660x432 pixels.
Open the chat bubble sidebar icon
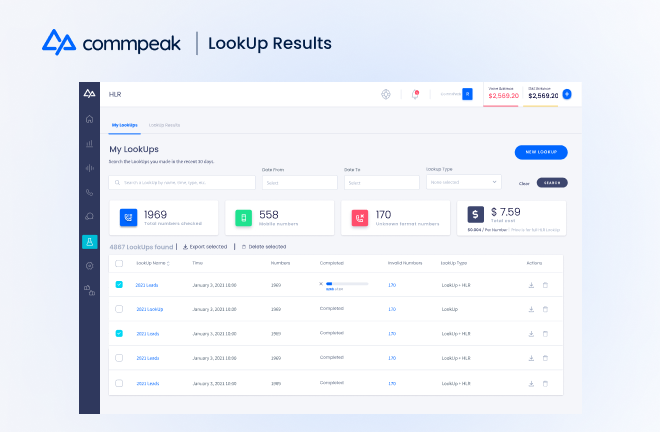point(89,216)
